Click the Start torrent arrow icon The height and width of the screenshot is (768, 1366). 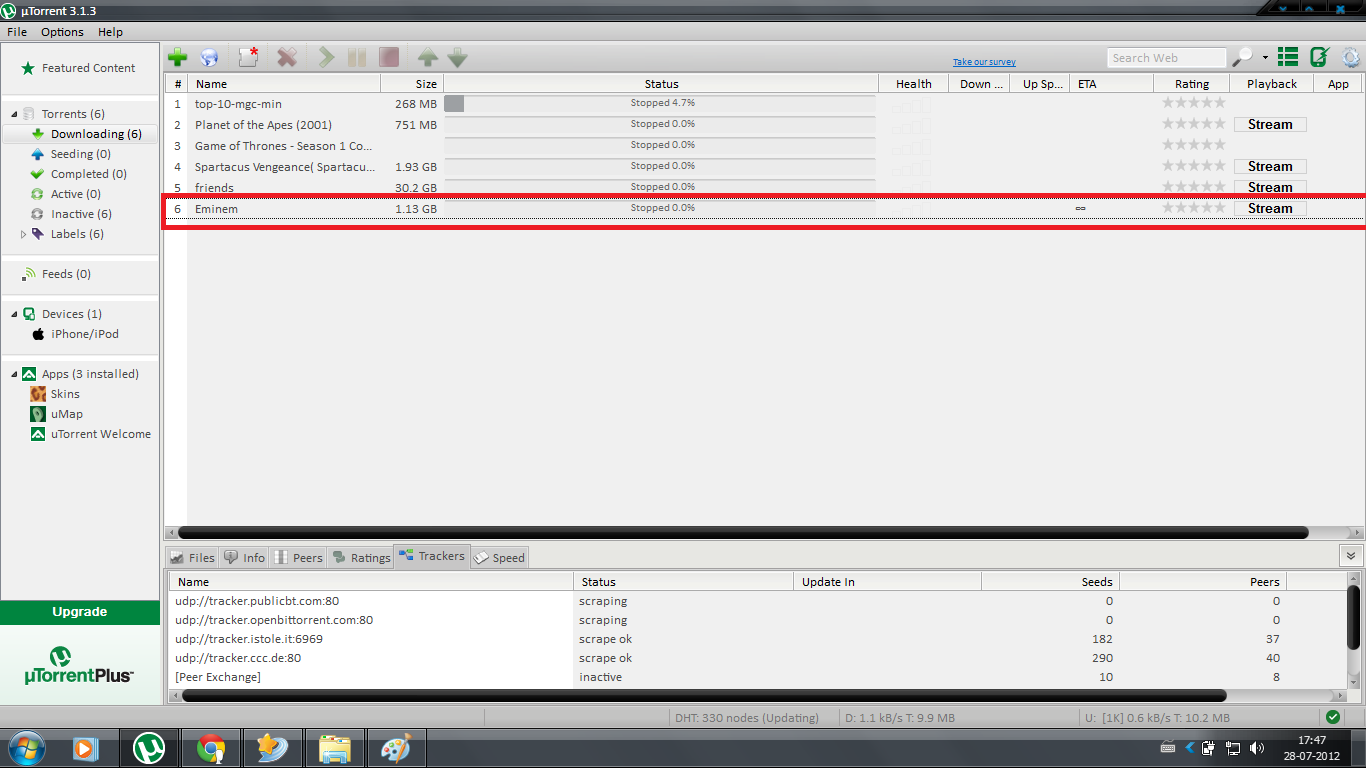tap(327, 58)
